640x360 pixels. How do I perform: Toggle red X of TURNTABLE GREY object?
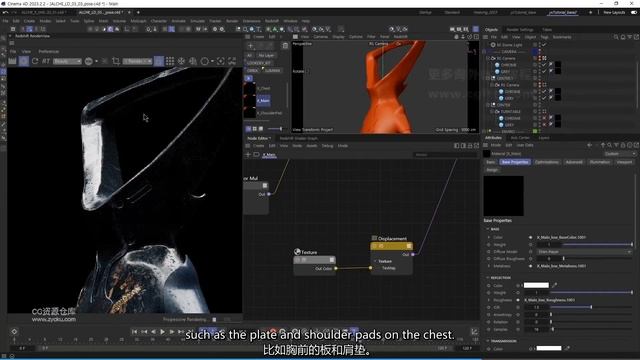tap(544, 125)
